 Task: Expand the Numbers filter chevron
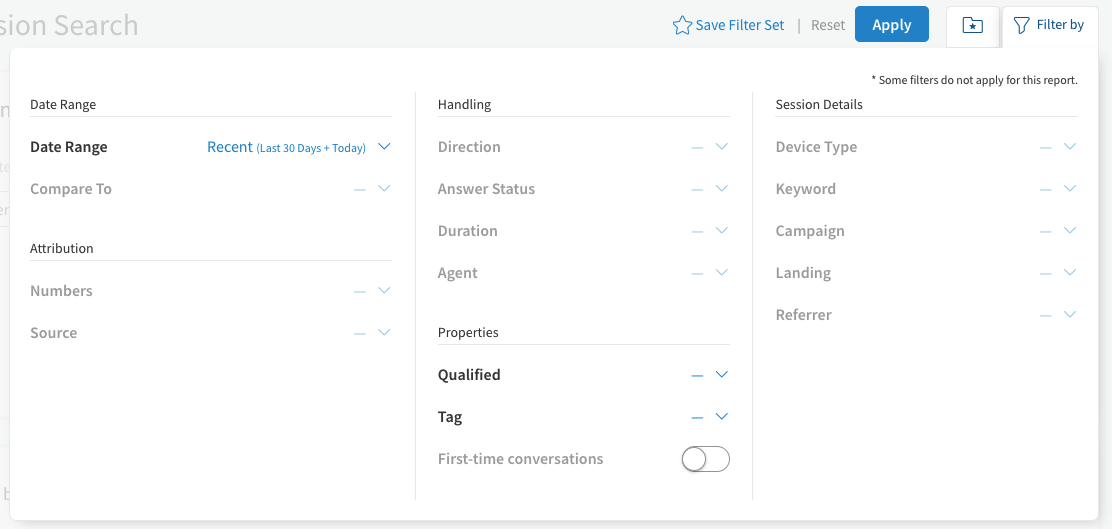point(384,291)
